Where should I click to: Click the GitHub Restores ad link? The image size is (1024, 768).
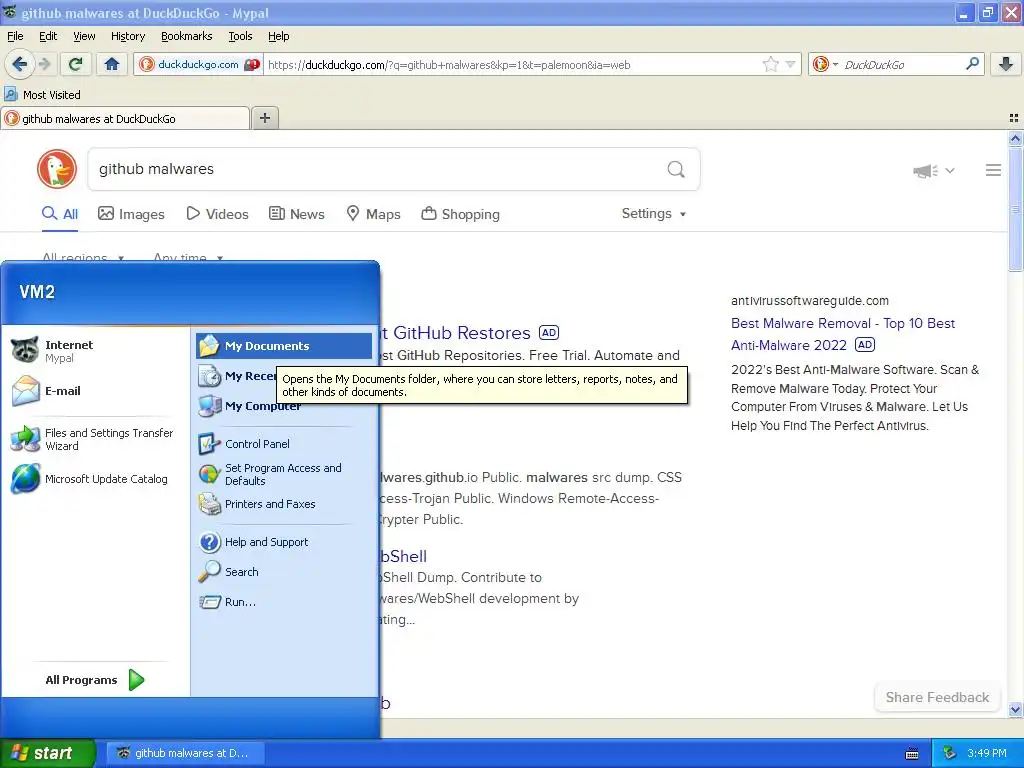[456, 332]
